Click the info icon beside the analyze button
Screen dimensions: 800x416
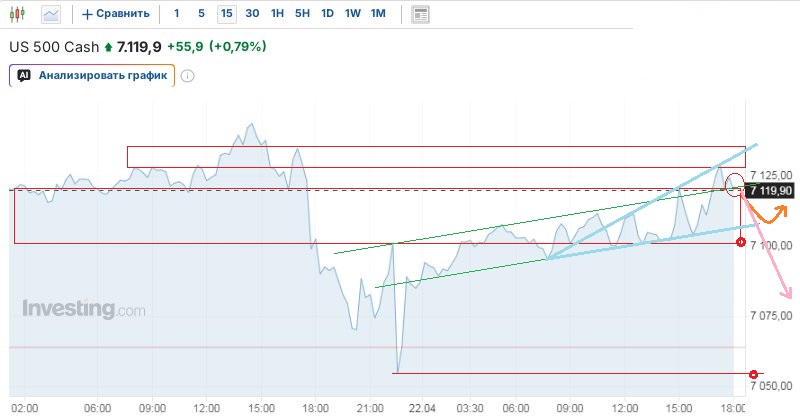pyautogui.click(x=187, y=75)
